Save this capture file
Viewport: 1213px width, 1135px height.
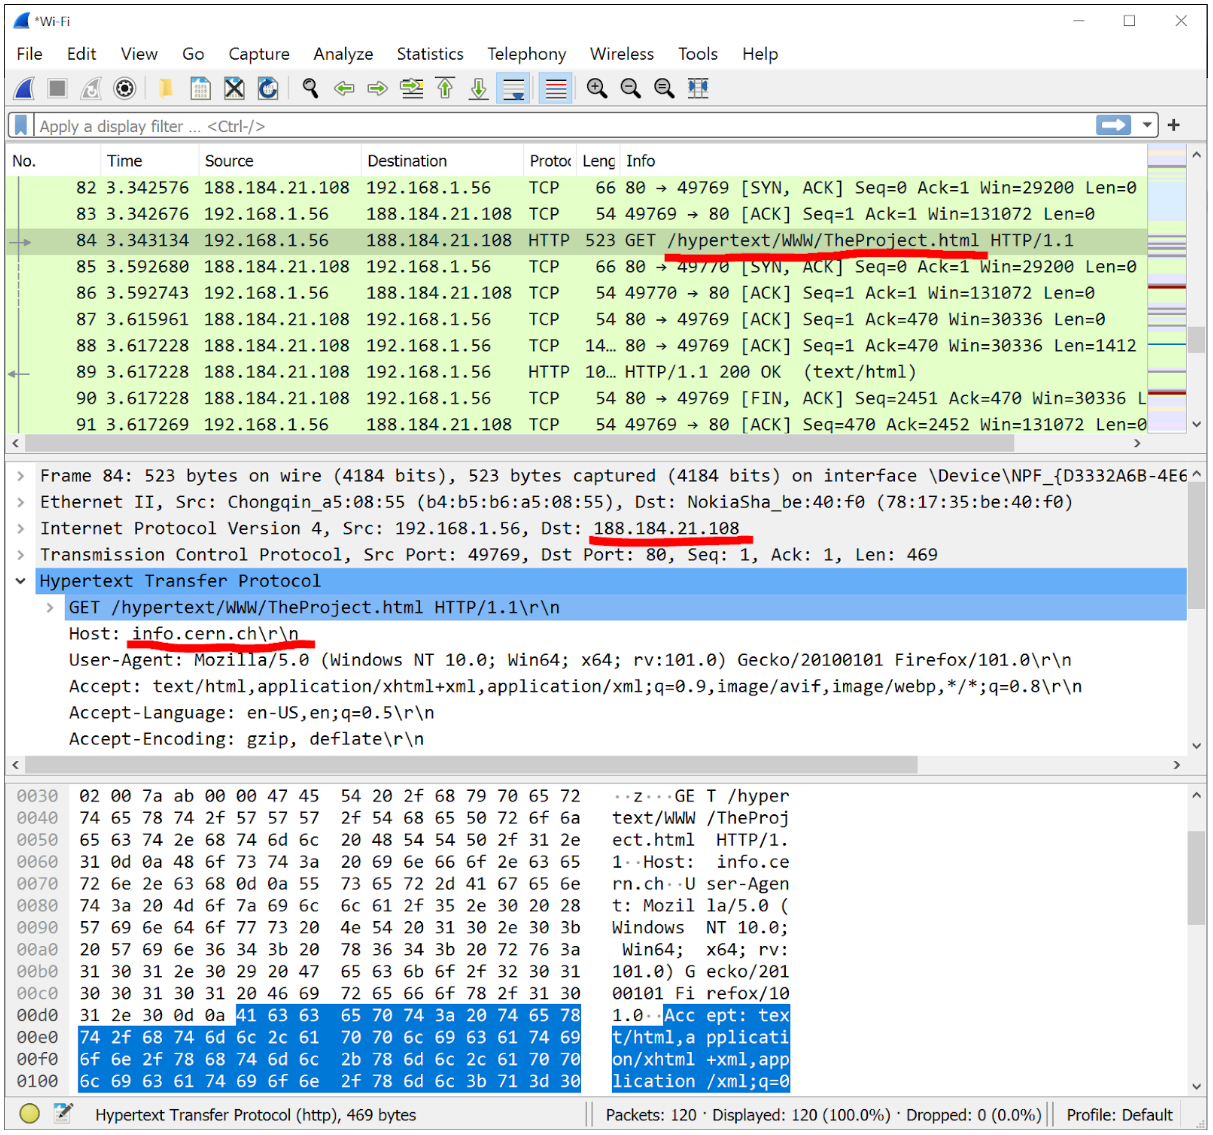tap(200, 89)
